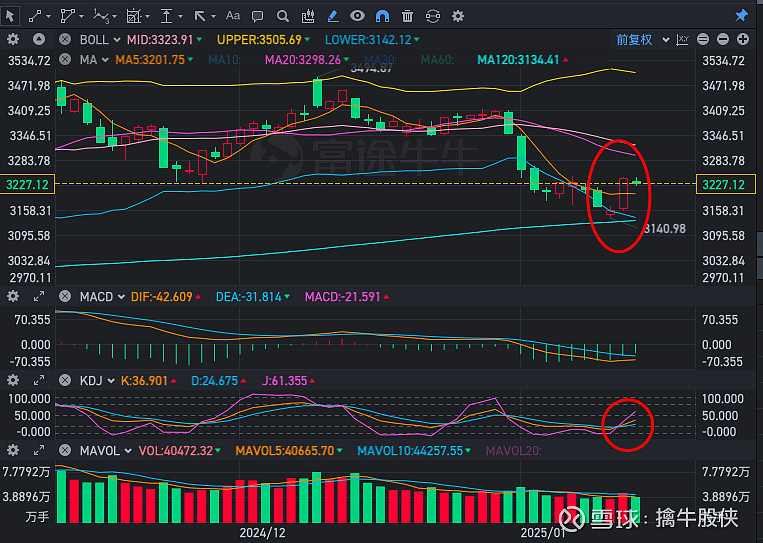This screenshot has width=763, height=543.
Task: Click the magnifier zoom tool in toolbar
Action: pyautogui.click(x=283, y=15)
